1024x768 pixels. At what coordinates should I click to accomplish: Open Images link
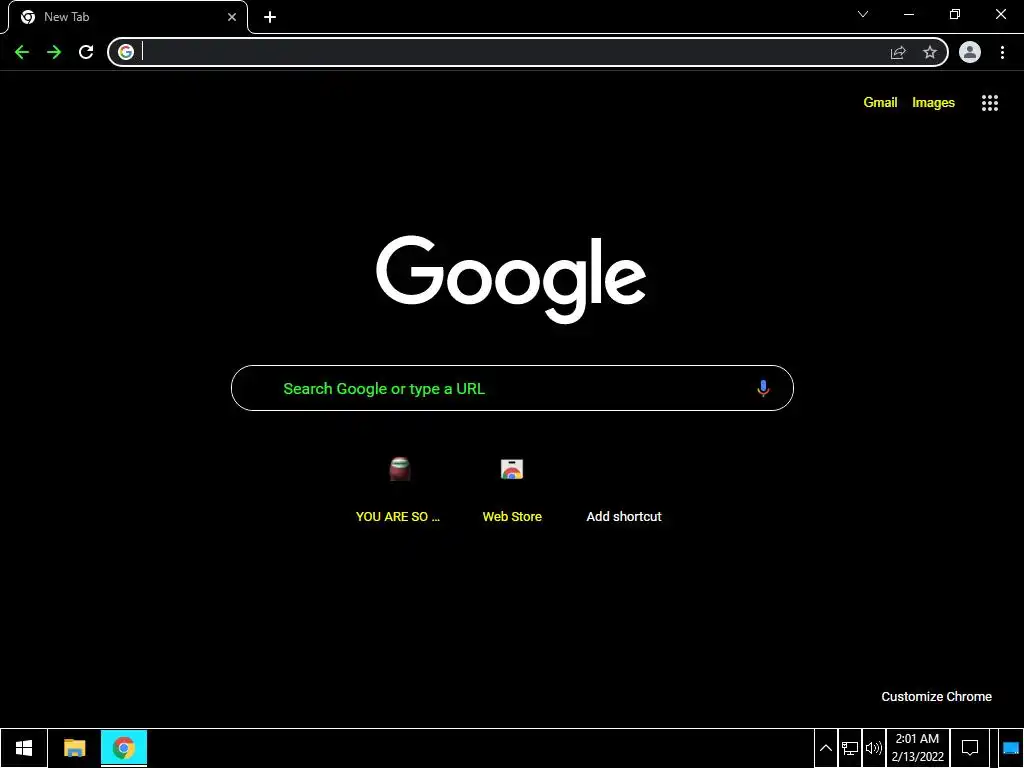[x=933, y=103]
